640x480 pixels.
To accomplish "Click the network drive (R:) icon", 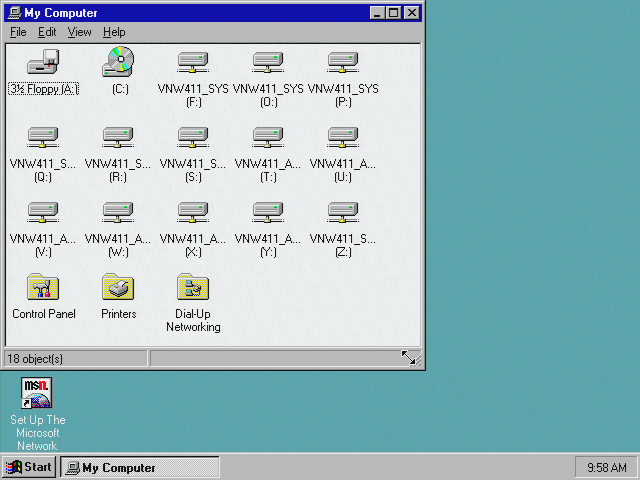I will coord(118,138).
